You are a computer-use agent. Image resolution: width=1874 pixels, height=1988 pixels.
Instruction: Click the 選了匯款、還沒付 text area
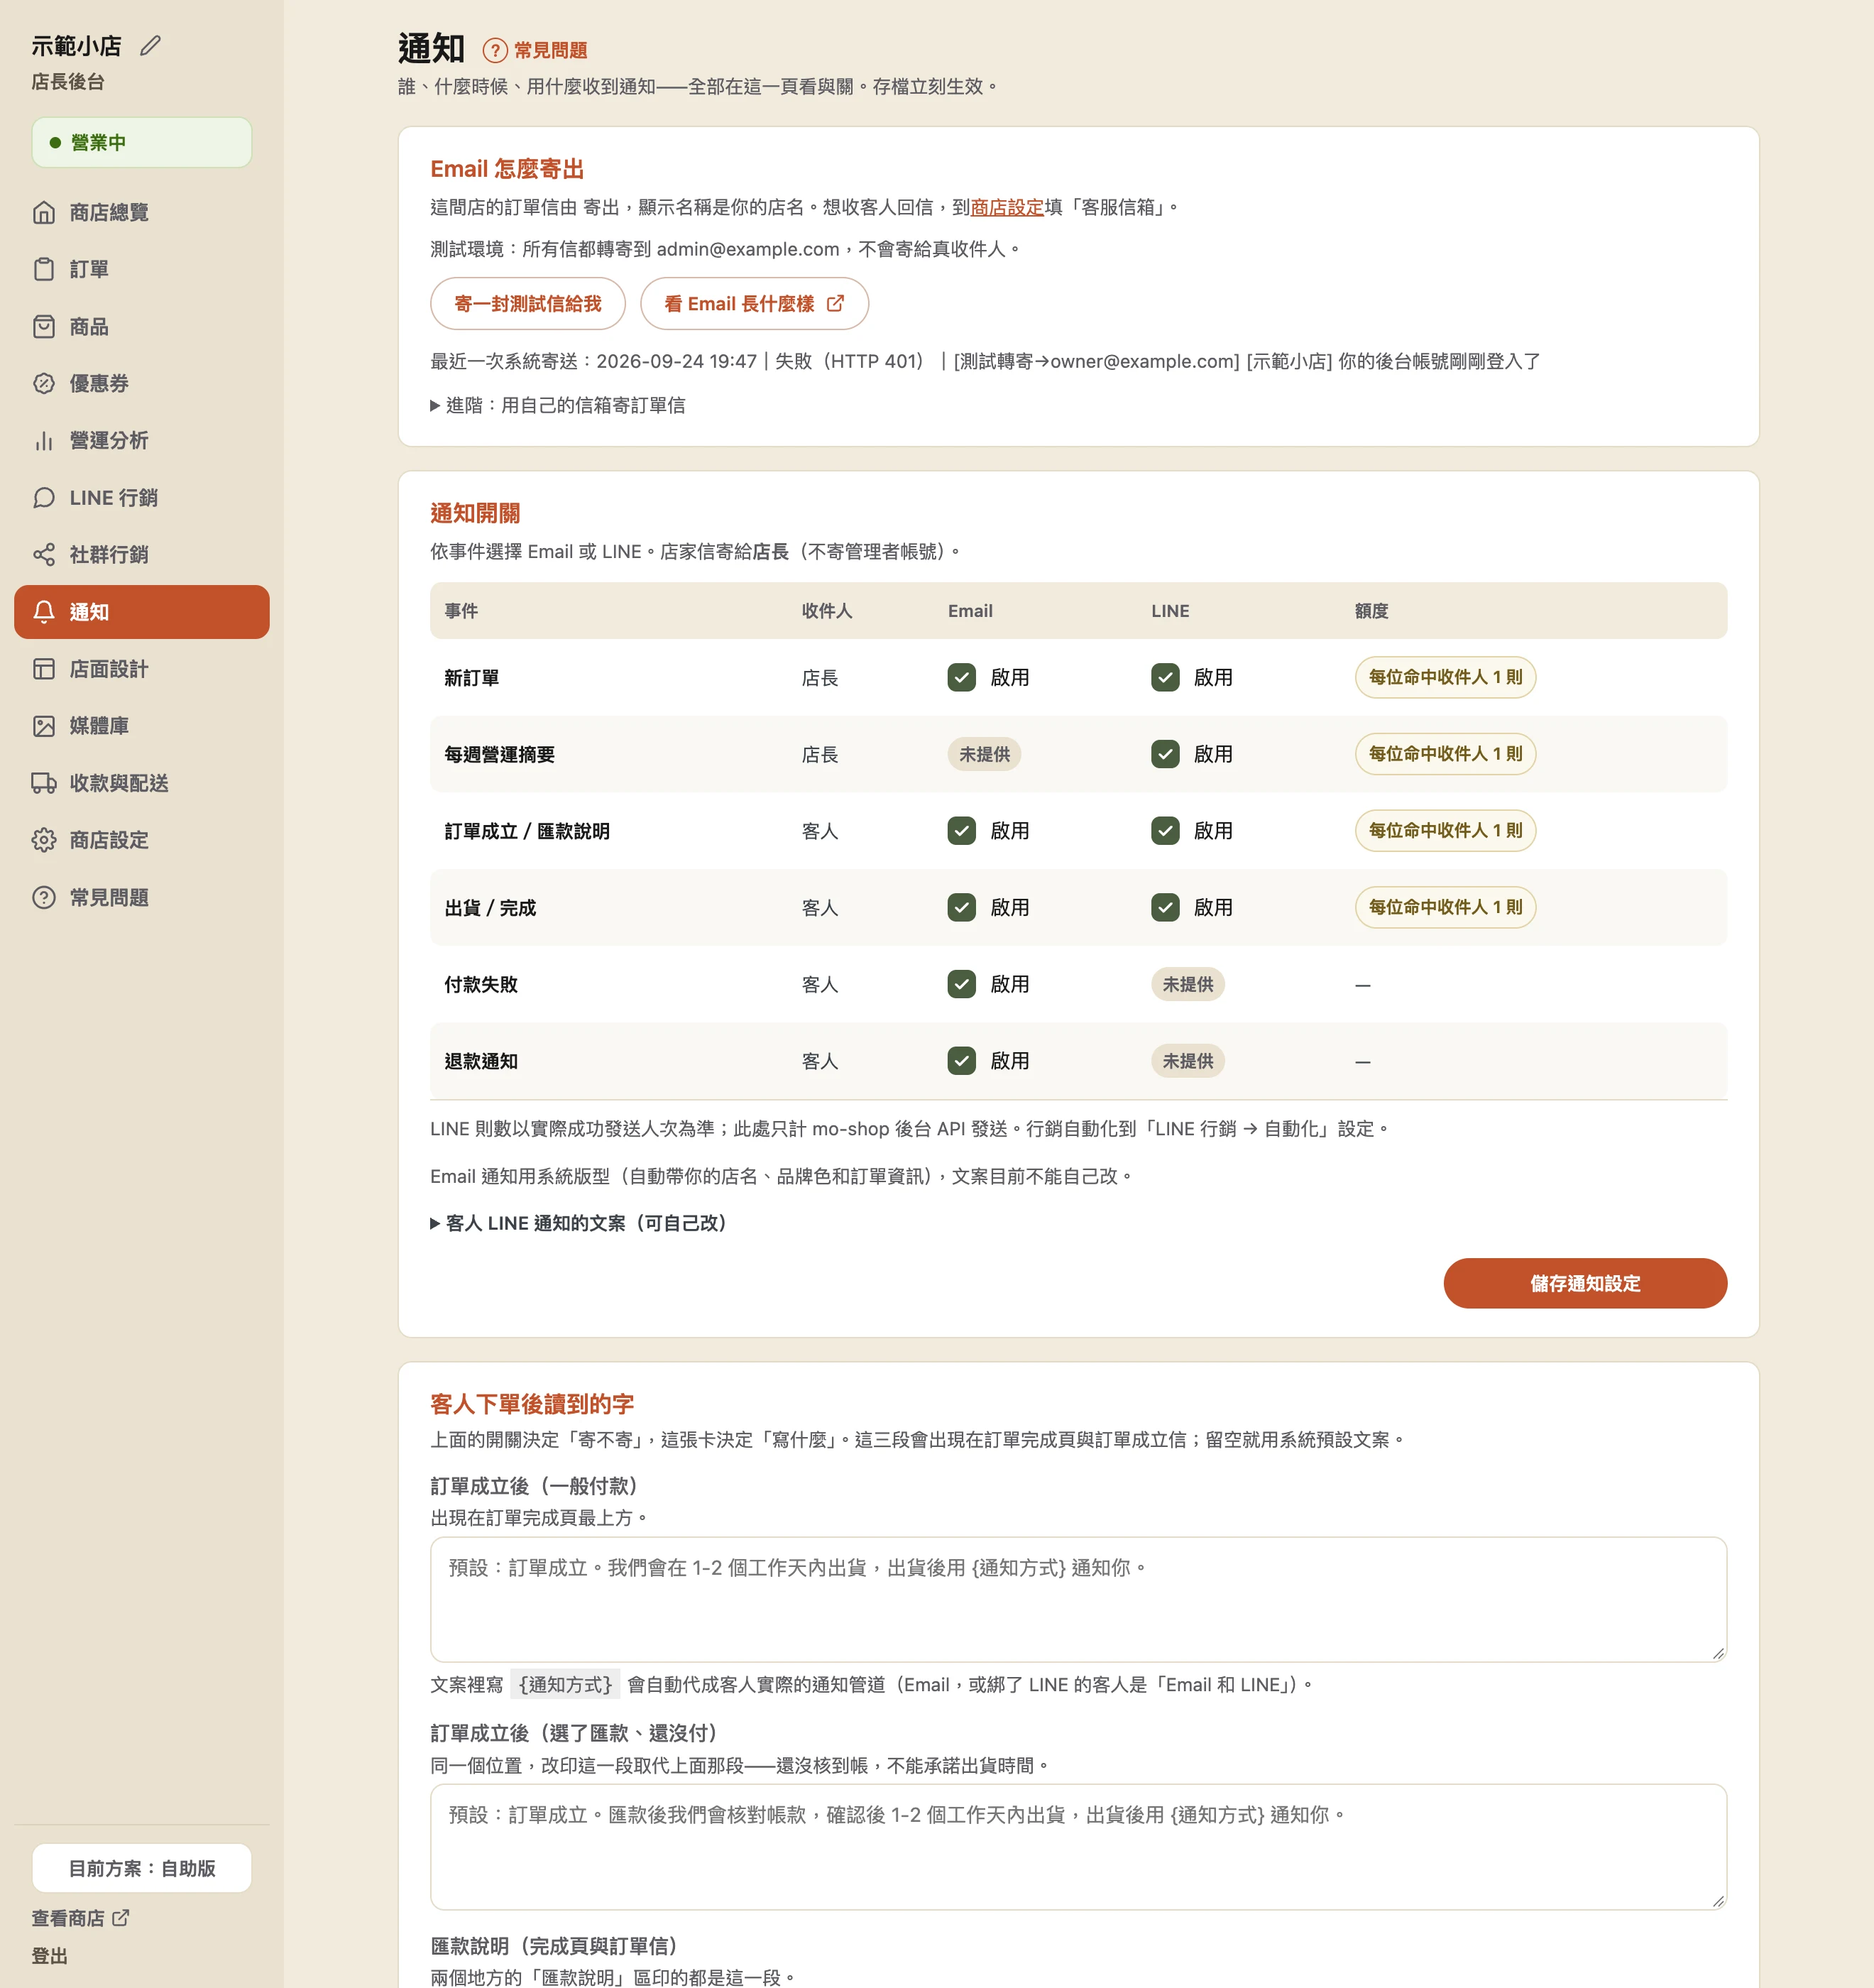[1078, 1846]
